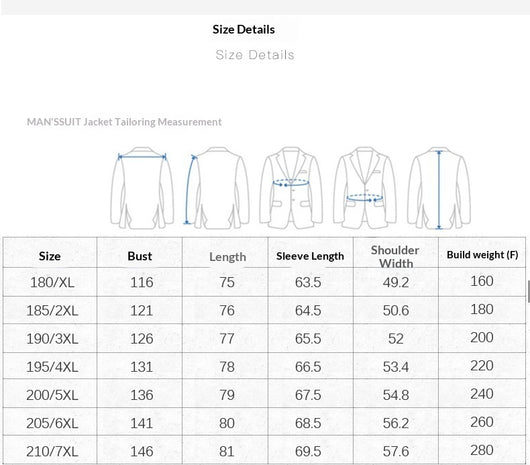Click bust value '121'
The width and height of the screenshot is (530, 465).
click(142, 311)
